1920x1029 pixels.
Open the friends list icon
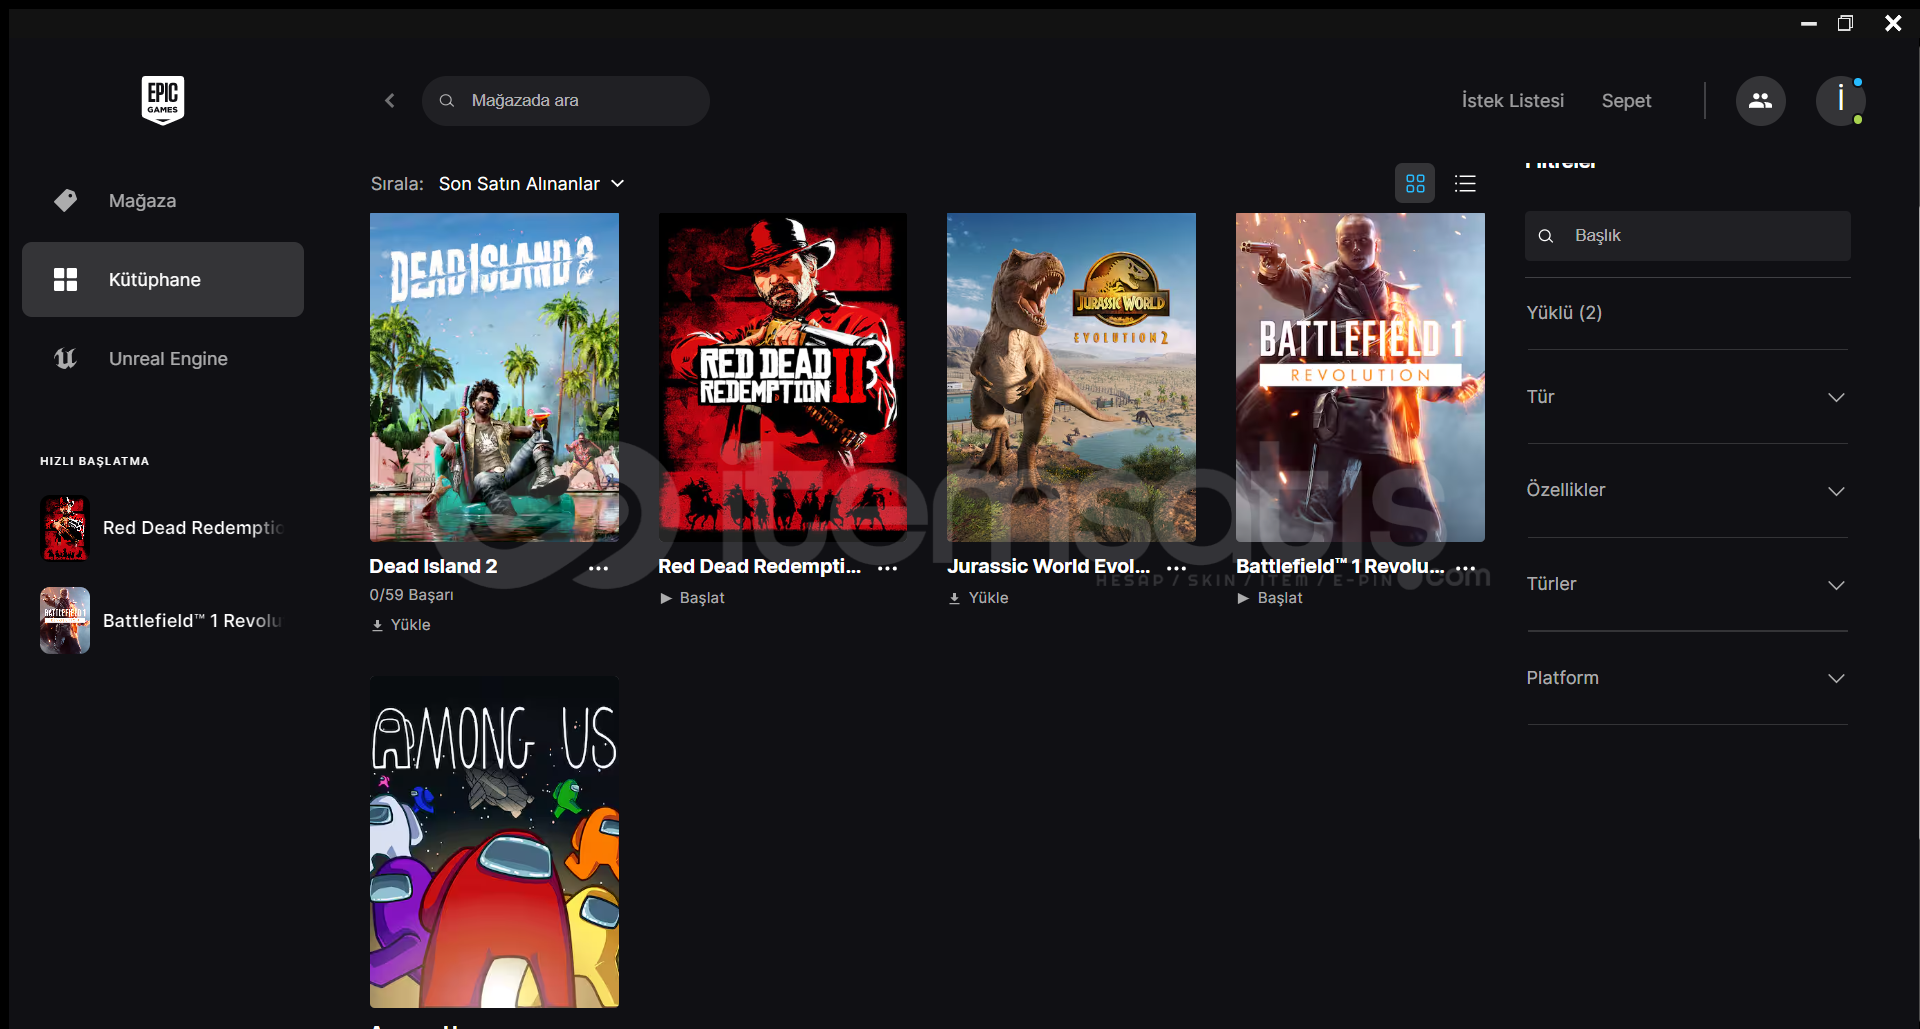1760,100
